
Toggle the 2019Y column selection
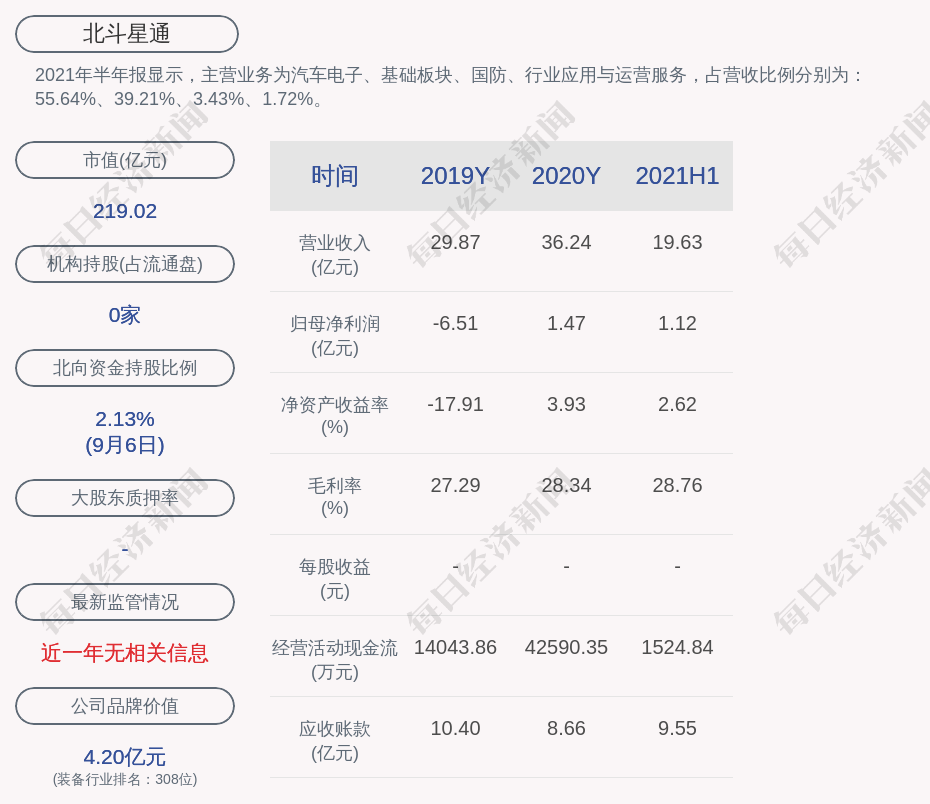point(455,176)
